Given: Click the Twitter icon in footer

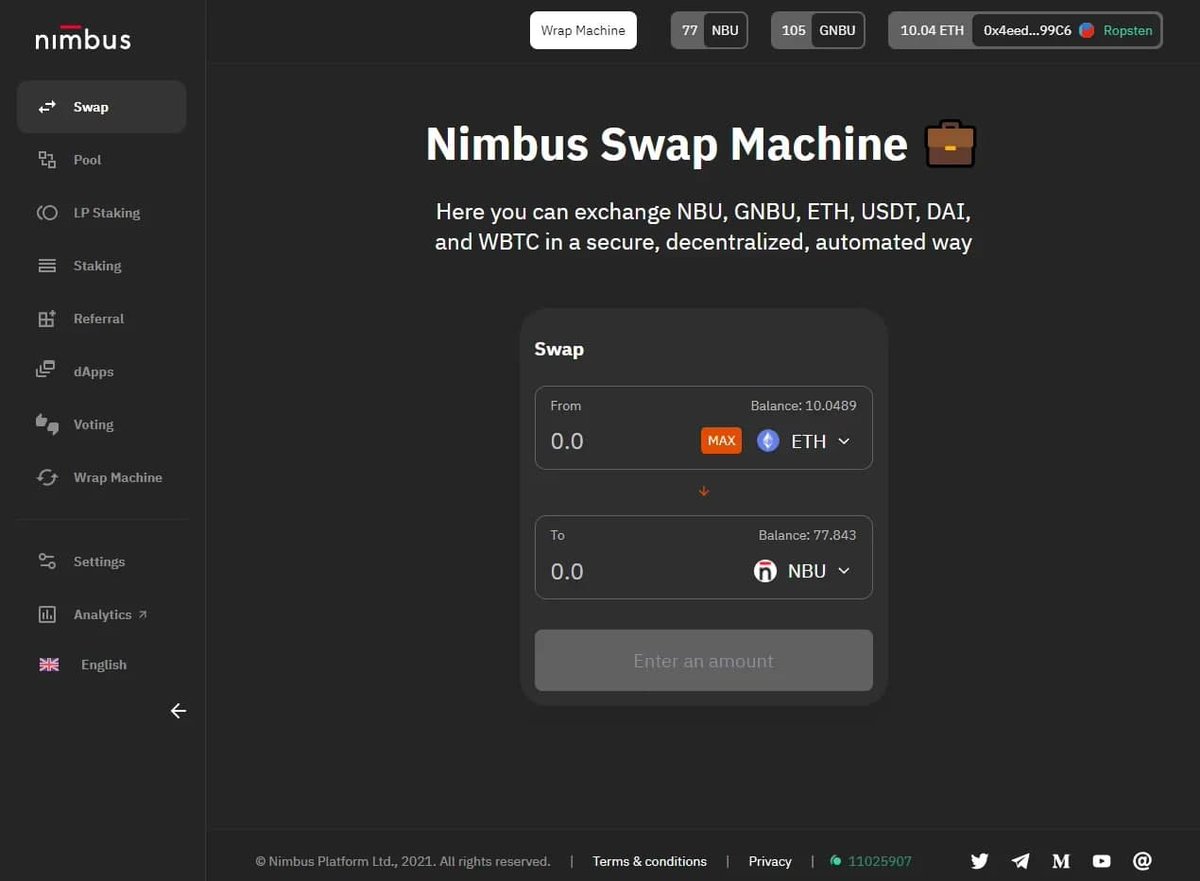Looking at the screenshot, I should tap(979, 861).
